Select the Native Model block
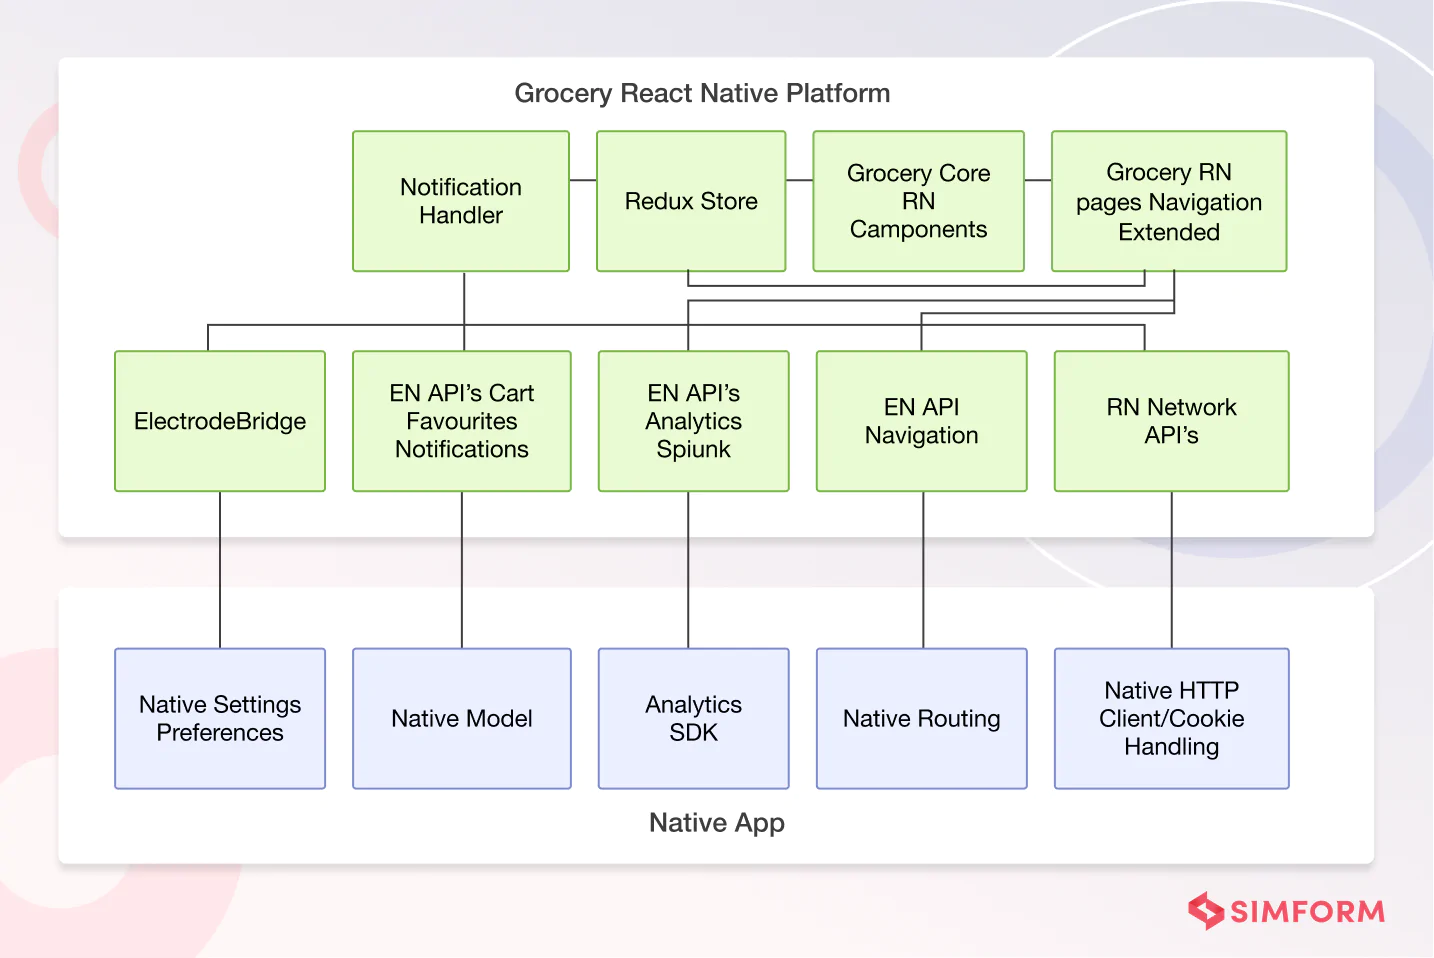1434x958 pixels. click(x=461, y=718)
